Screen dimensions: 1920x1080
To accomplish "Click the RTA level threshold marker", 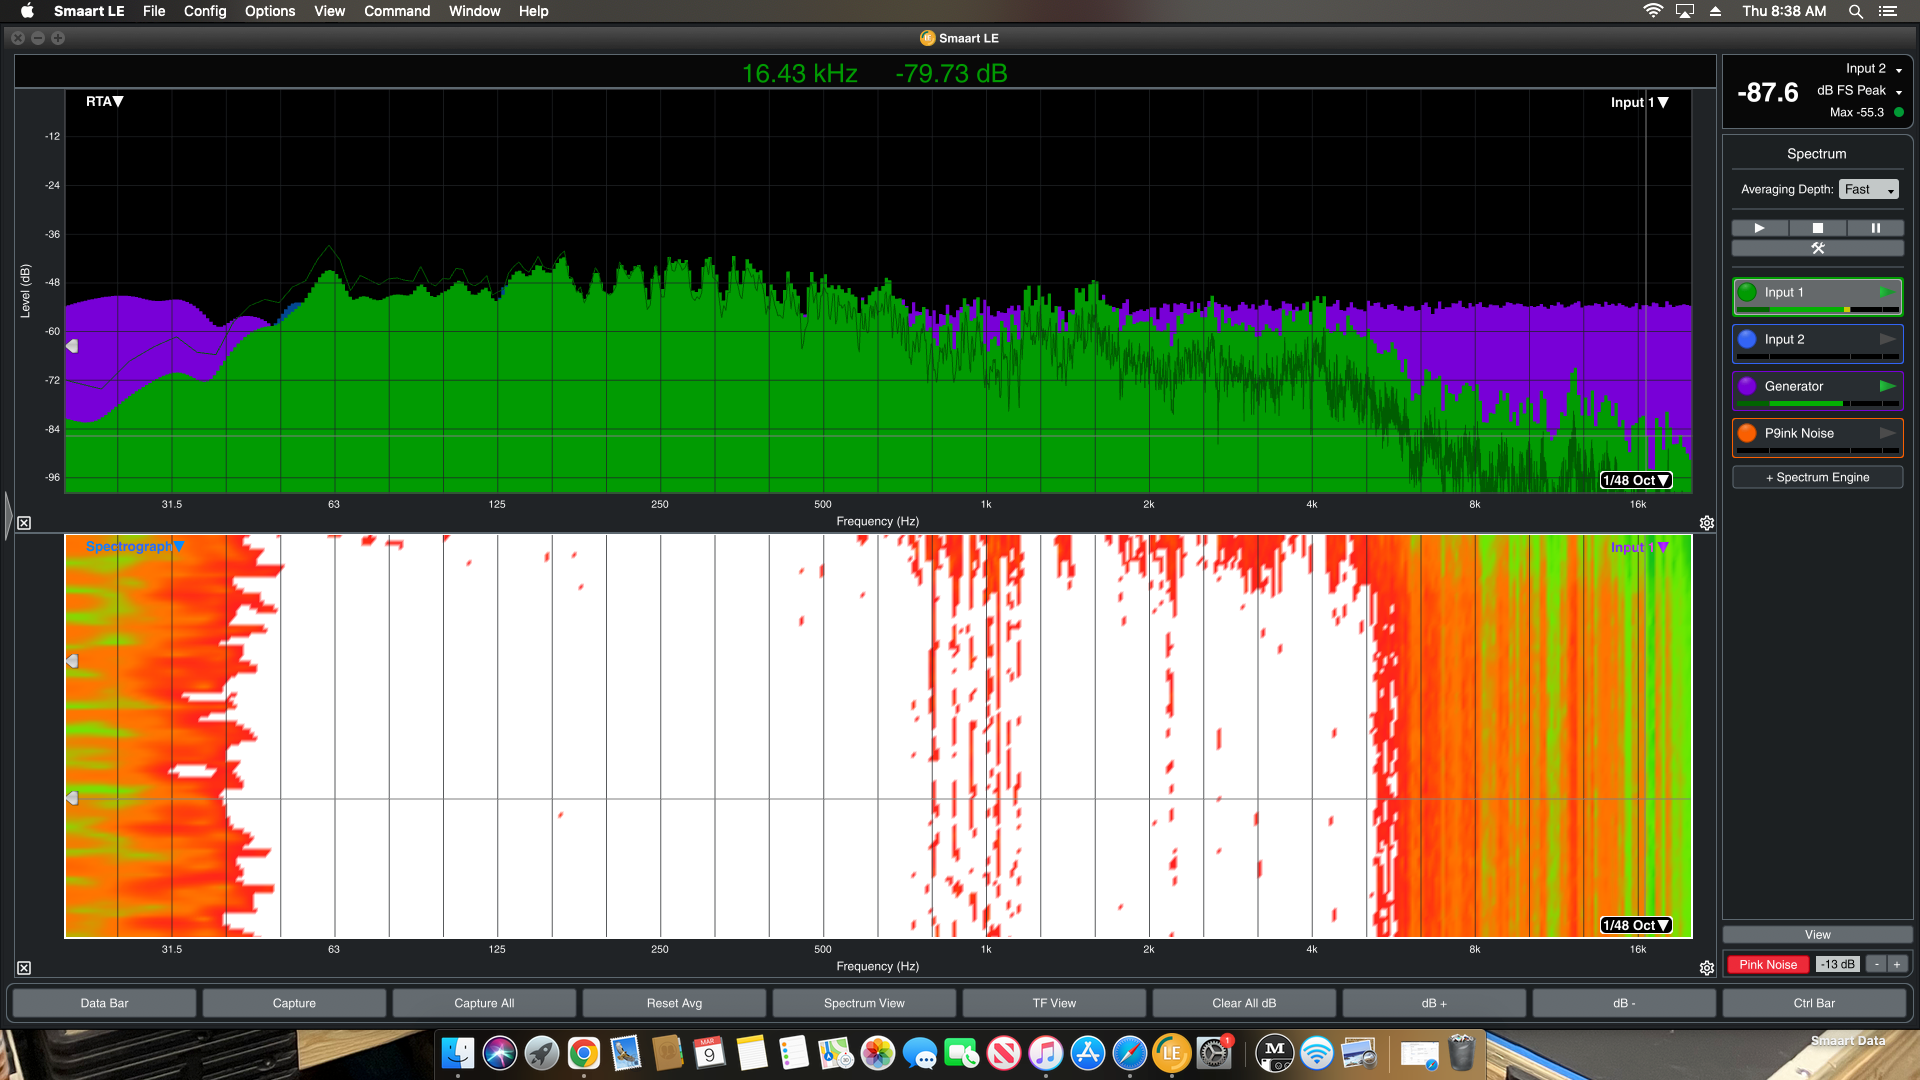I will coord(72,346).
